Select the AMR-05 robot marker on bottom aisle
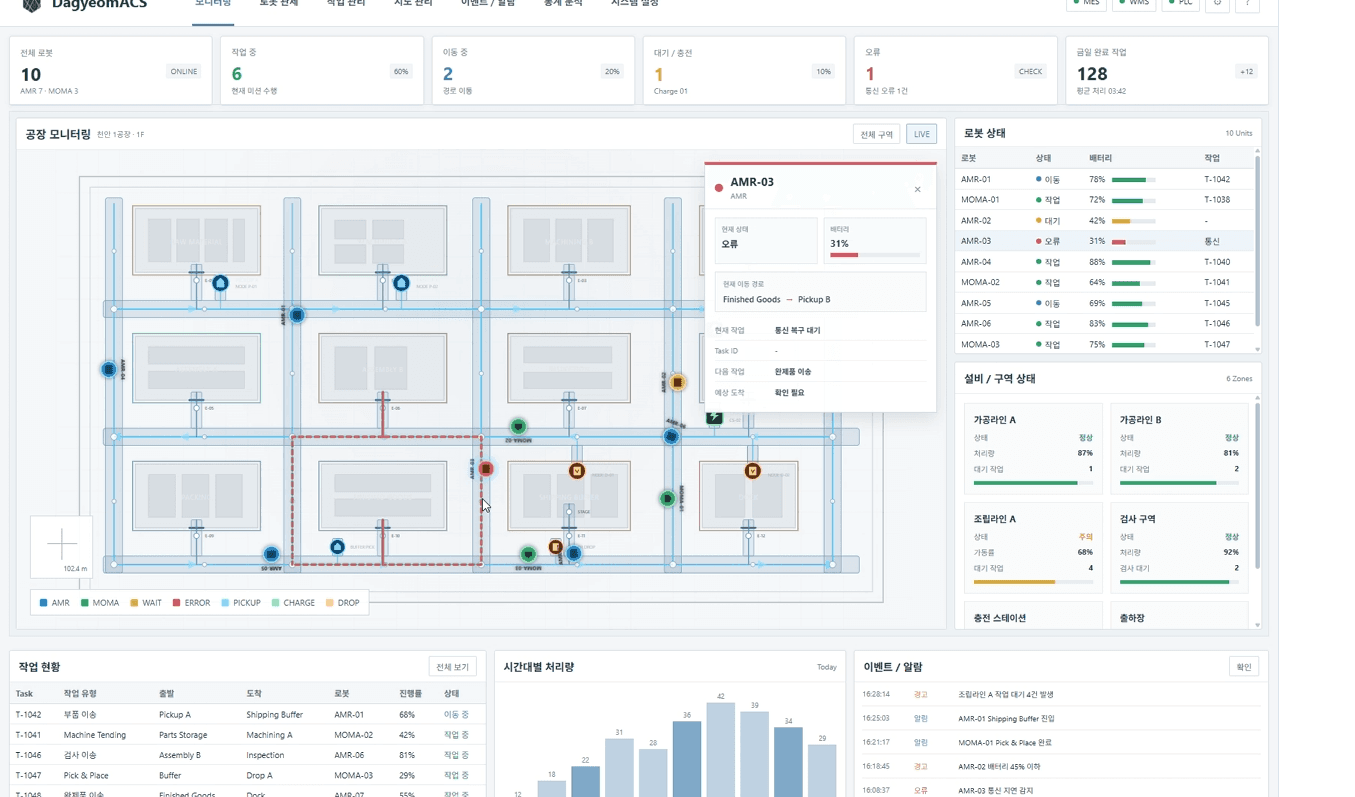The image size is (1355, 797). coord(271,554)
